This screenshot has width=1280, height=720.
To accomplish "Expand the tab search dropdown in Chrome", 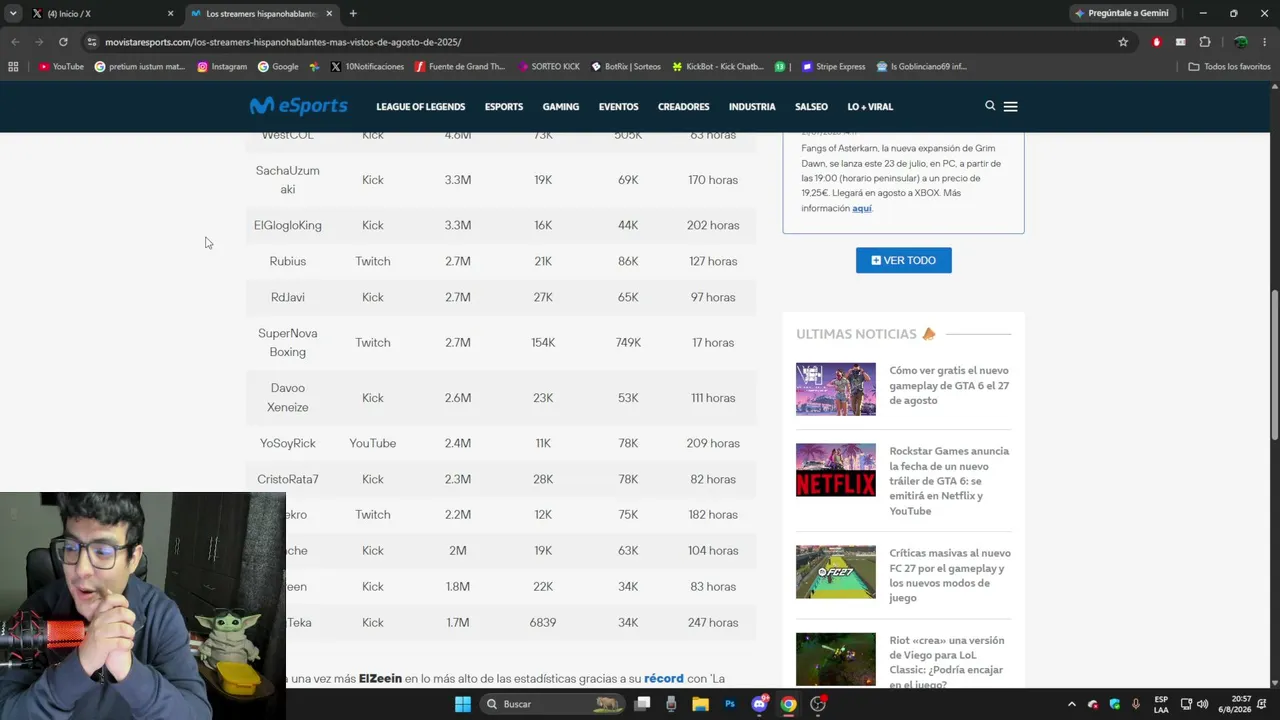I will click(x=13, y=13).
